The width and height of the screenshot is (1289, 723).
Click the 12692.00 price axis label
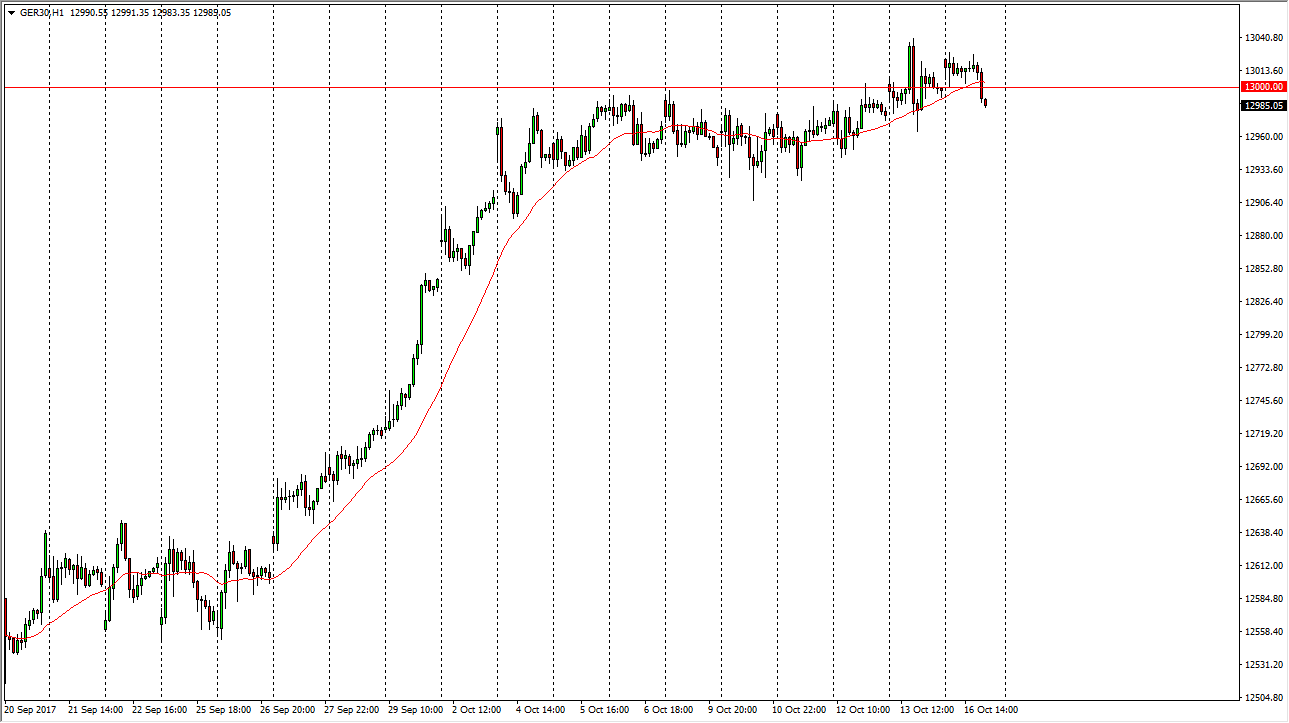coord(1263,467)
